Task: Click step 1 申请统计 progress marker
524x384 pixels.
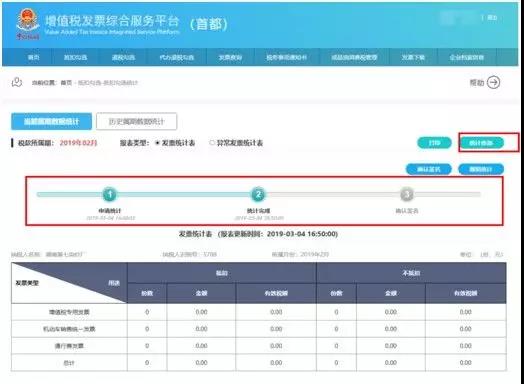Action: [x=110, y=194]
